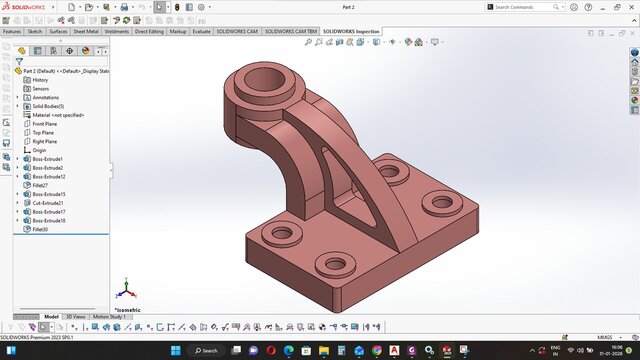Switch to the Surfaces tab

pyautogui.click(x=58, y=31)
